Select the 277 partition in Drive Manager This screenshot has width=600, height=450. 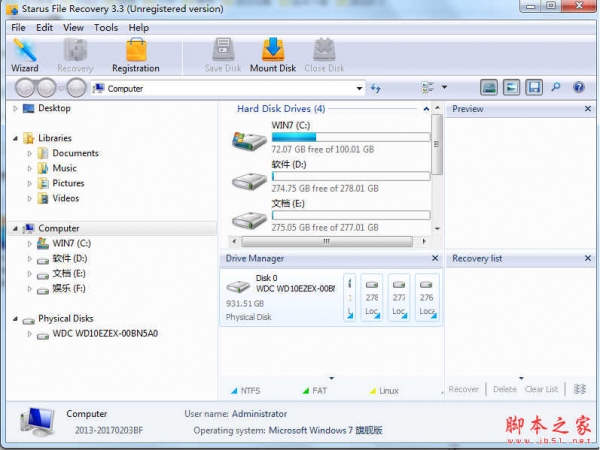[399, 297]
